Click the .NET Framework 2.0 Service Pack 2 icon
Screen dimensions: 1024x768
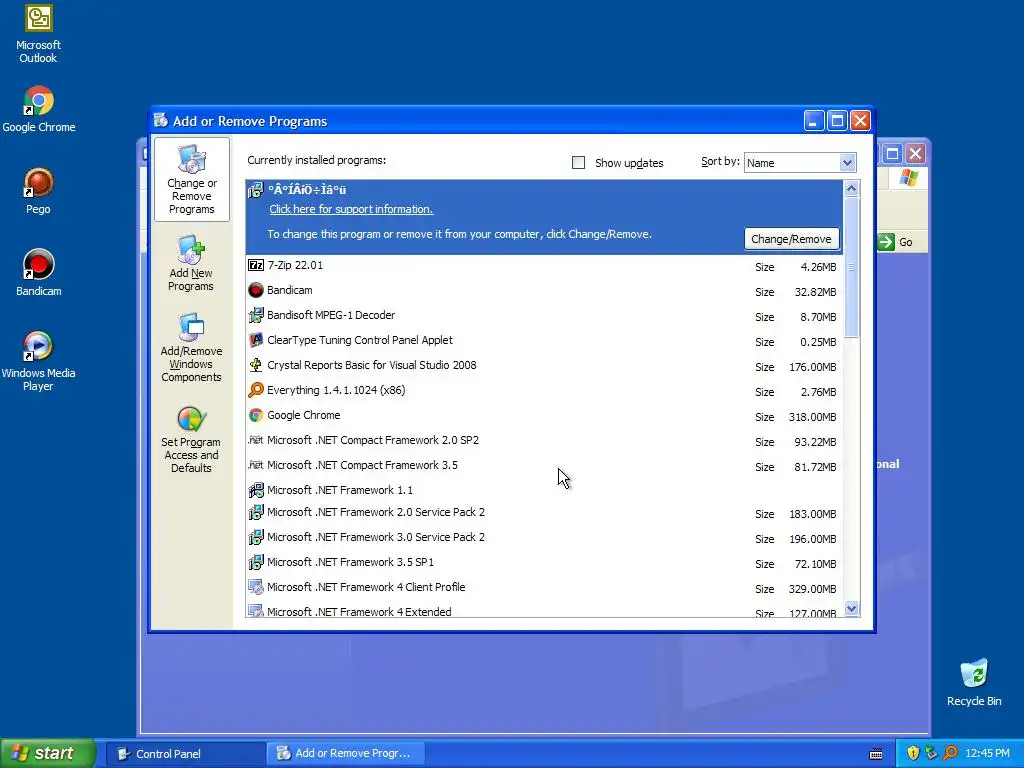point(256,513)
